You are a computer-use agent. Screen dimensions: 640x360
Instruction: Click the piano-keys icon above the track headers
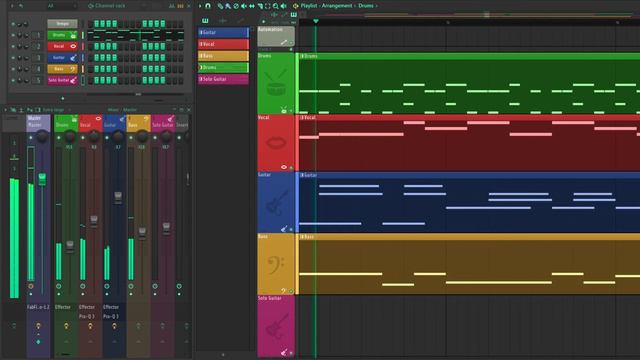[293, 15]
